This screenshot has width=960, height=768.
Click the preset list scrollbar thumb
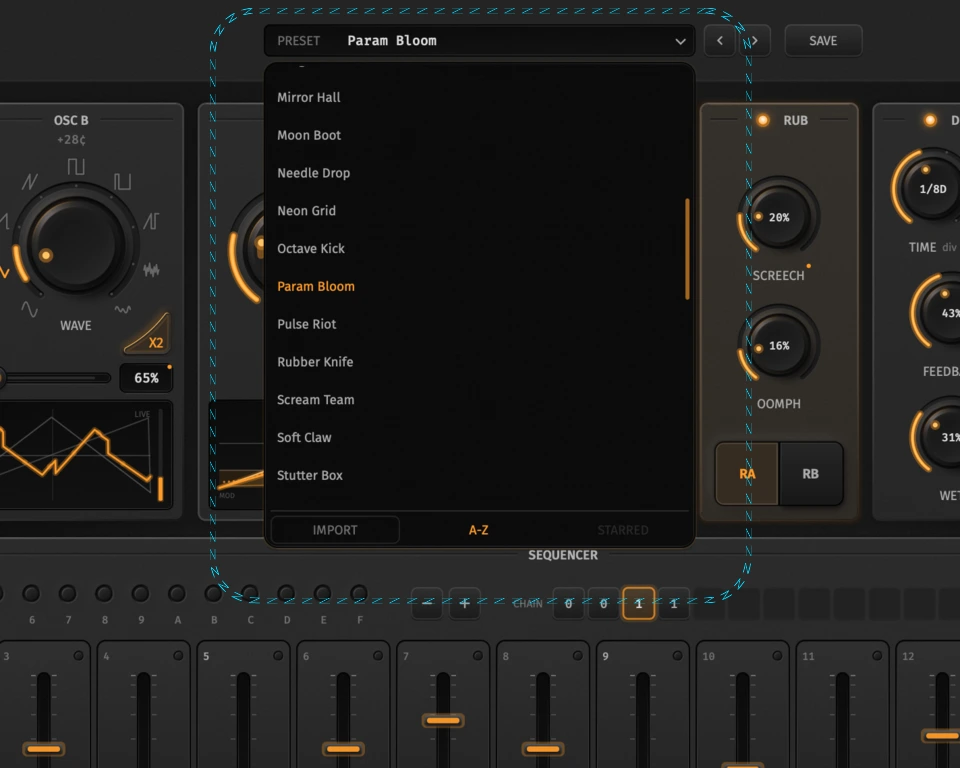coord(687,249)
